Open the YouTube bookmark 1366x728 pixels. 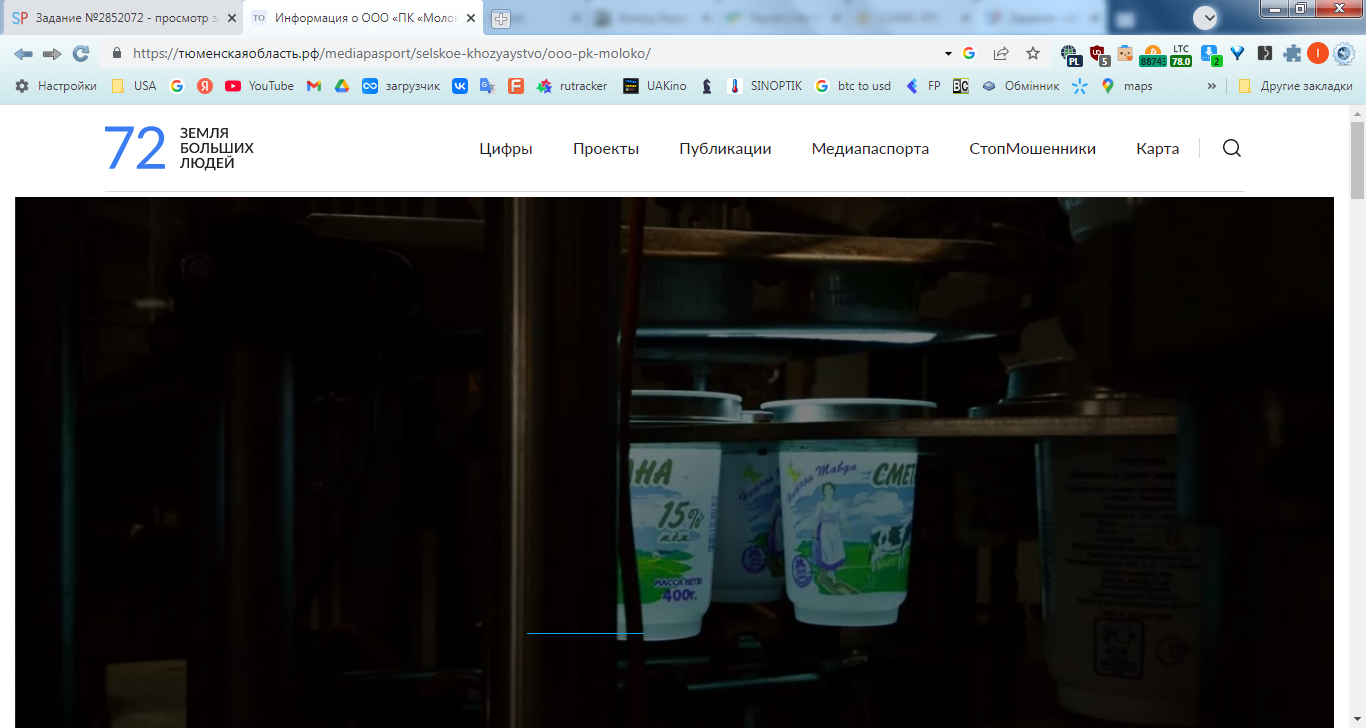pos(259,86)
